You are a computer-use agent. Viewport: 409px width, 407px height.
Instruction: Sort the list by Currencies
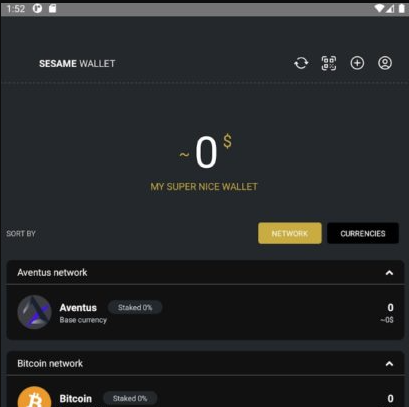point(363,233)
